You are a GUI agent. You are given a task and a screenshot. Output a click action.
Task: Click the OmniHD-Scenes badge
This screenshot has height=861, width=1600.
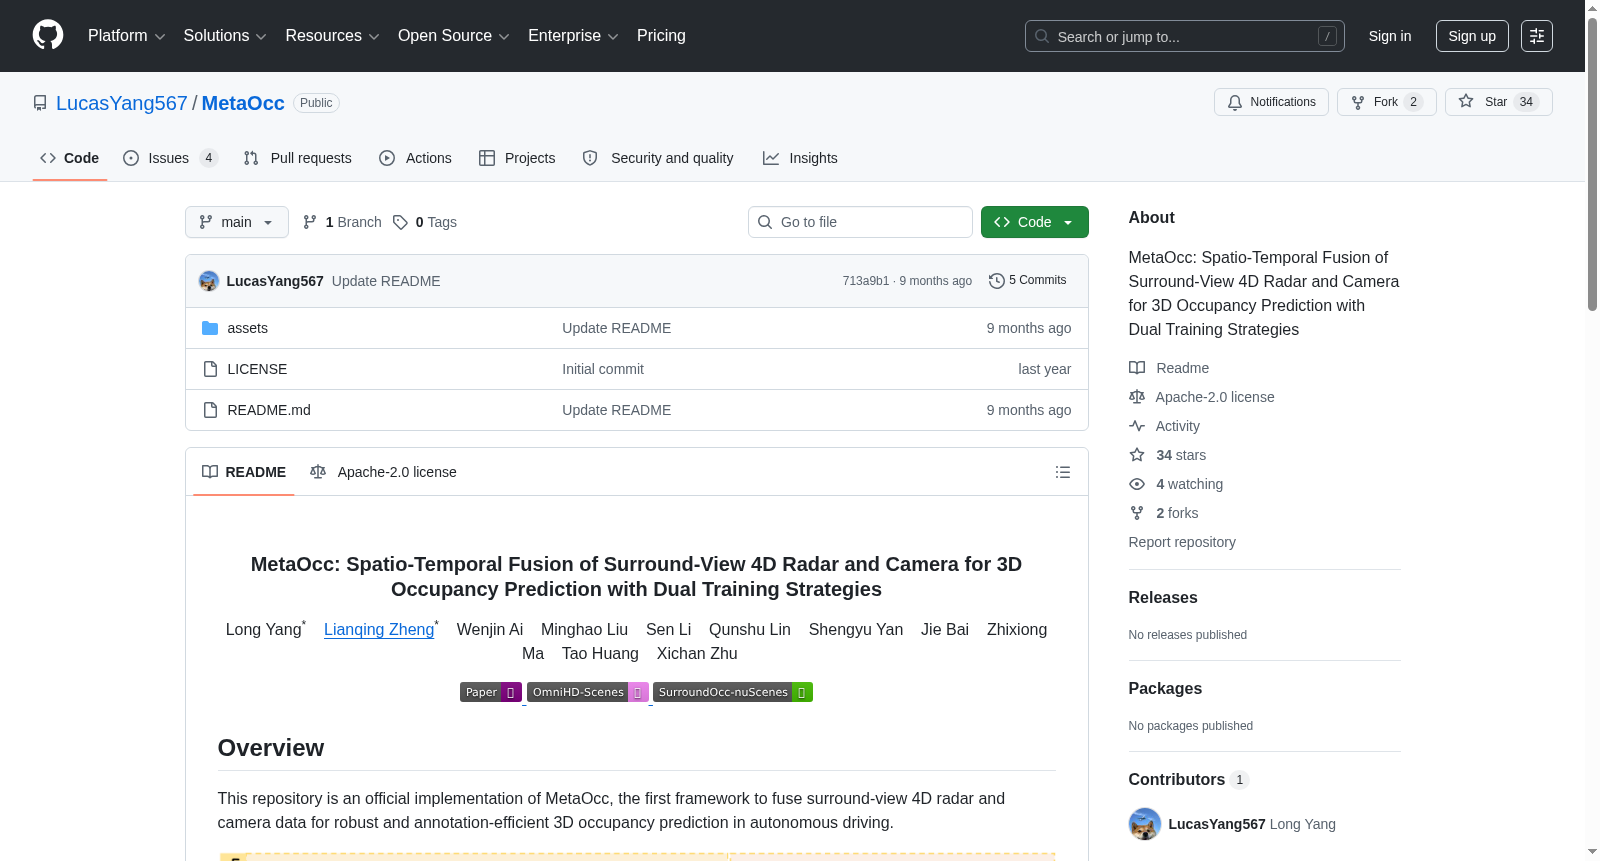[x=588, y=692]
